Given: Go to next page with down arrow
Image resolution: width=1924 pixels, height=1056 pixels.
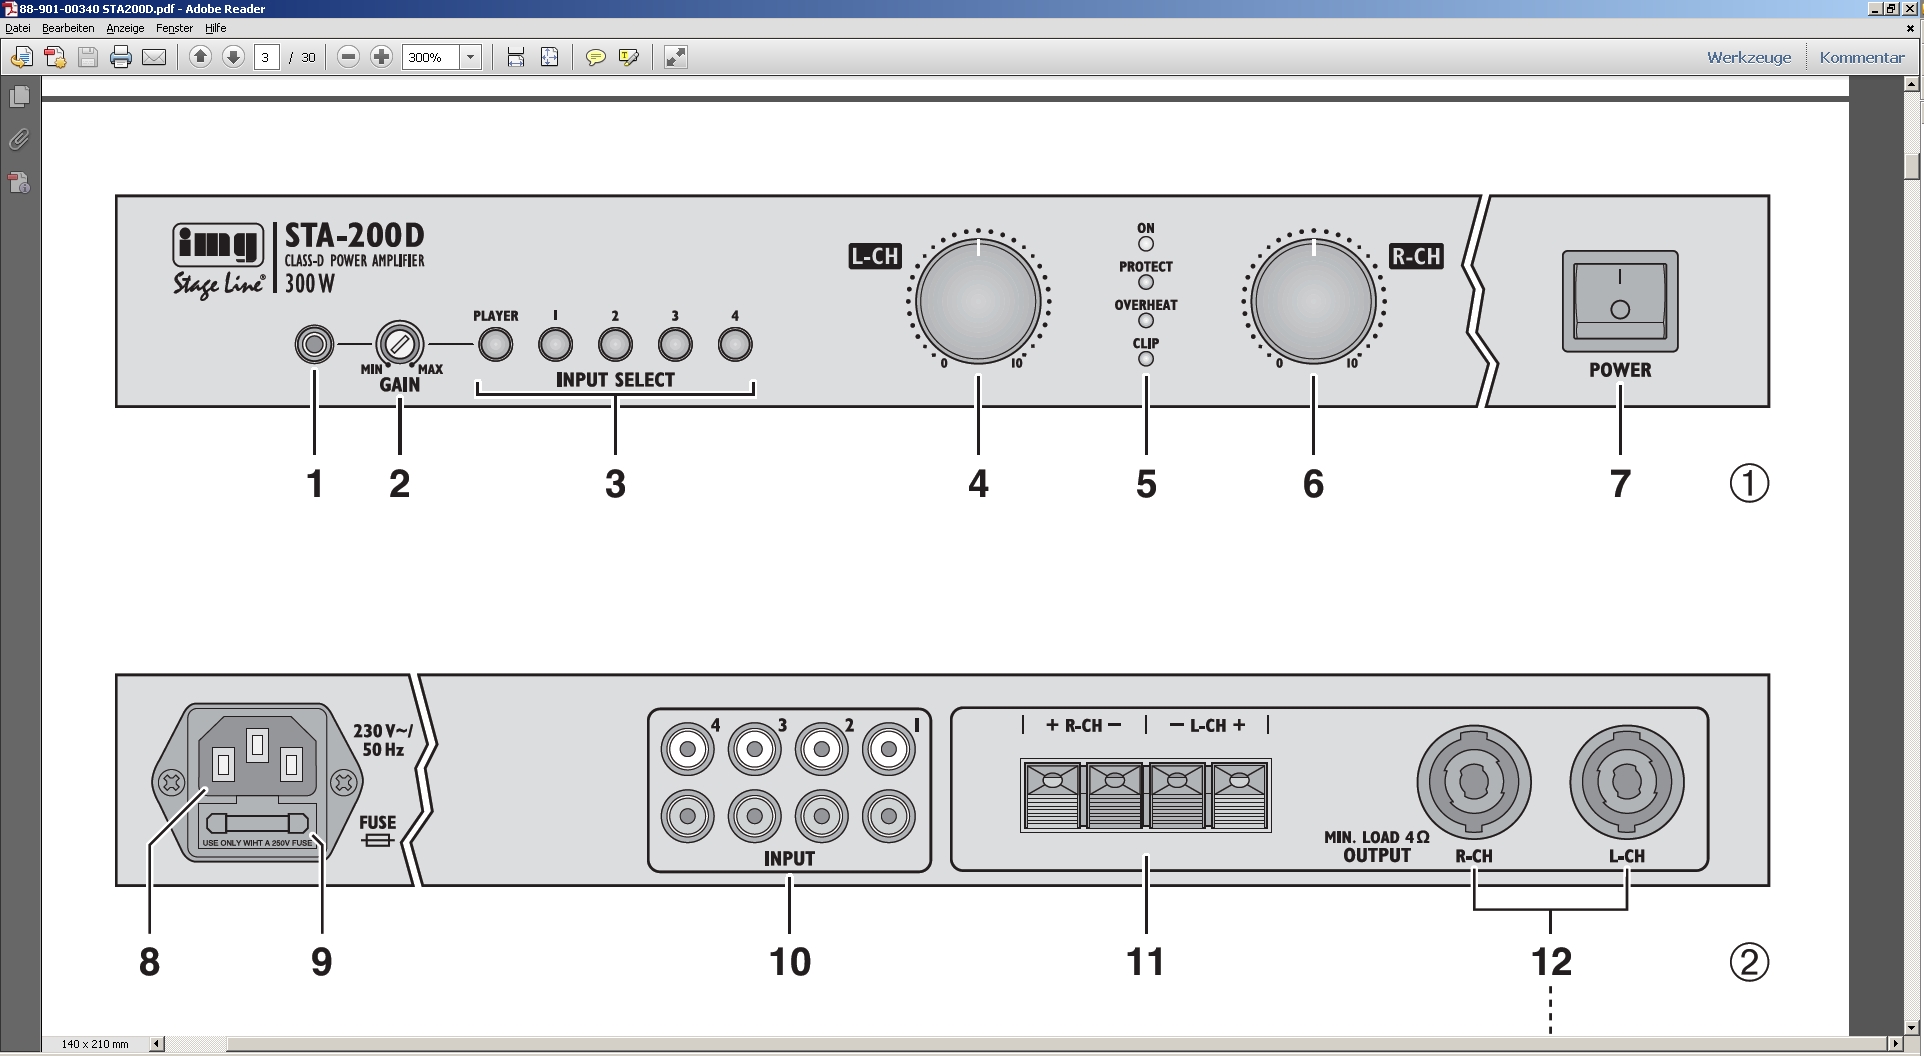Looking at the screenshot, I should point(233,57).
